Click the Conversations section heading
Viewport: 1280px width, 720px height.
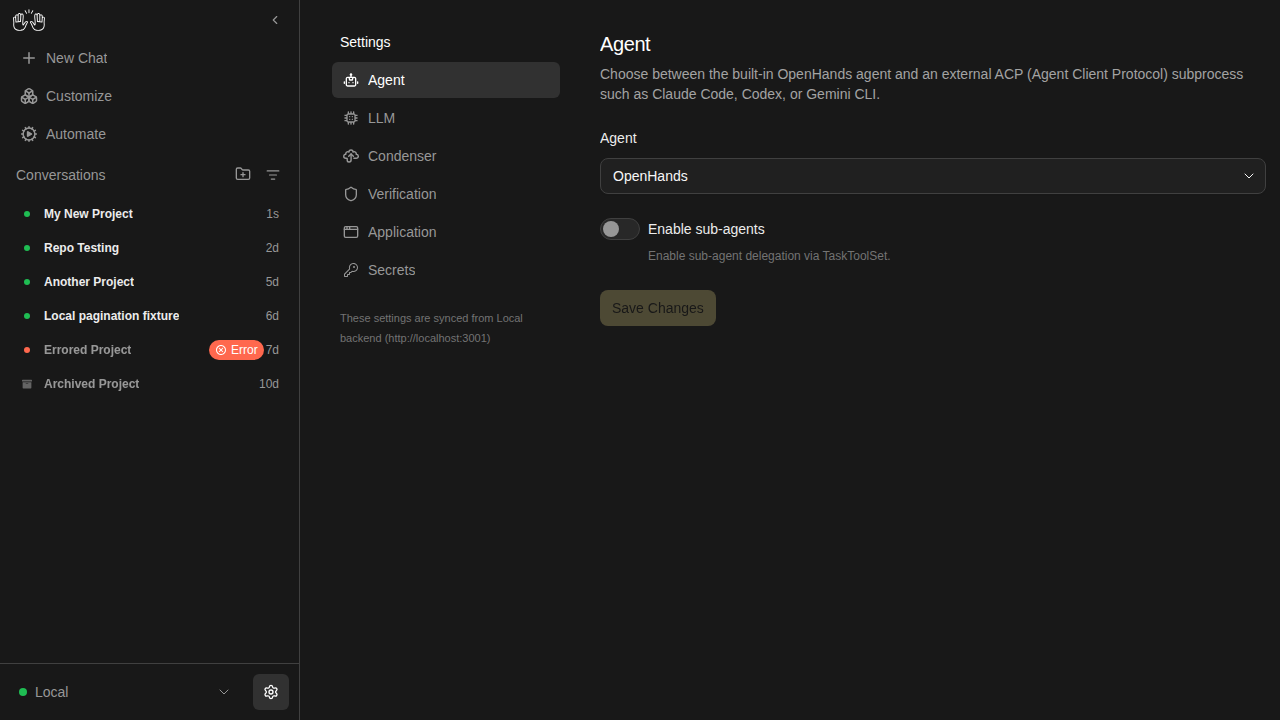pyautogui.click(x=61, y=175)
